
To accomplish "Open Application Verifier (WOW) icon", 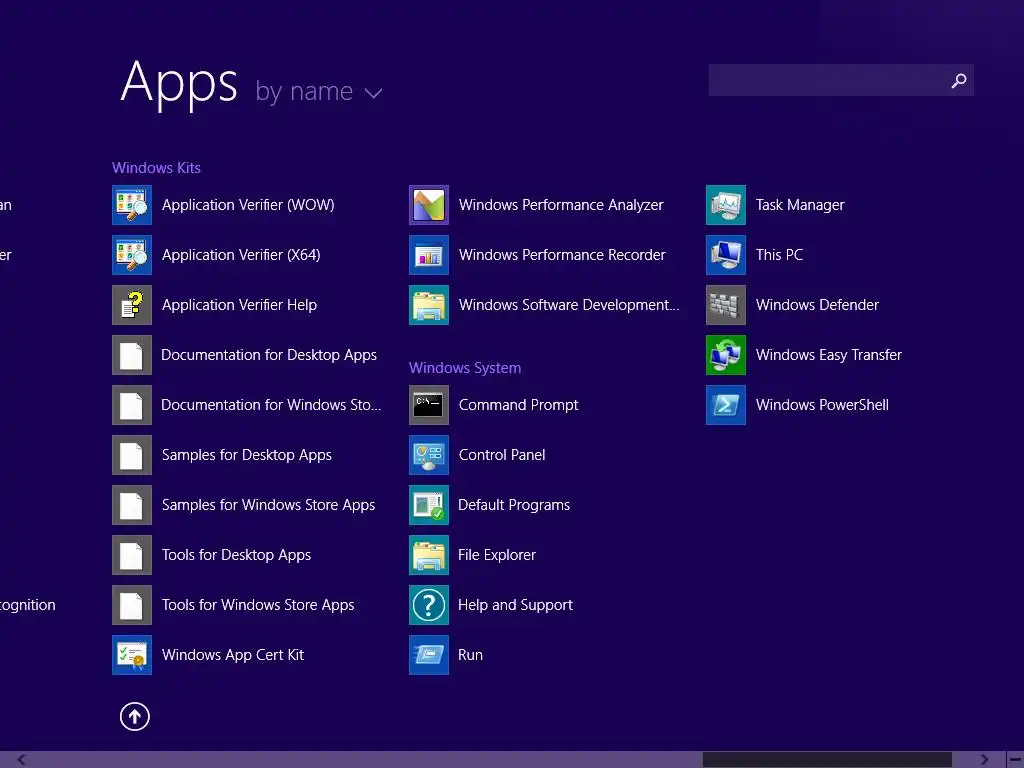I will click(132, 205).
